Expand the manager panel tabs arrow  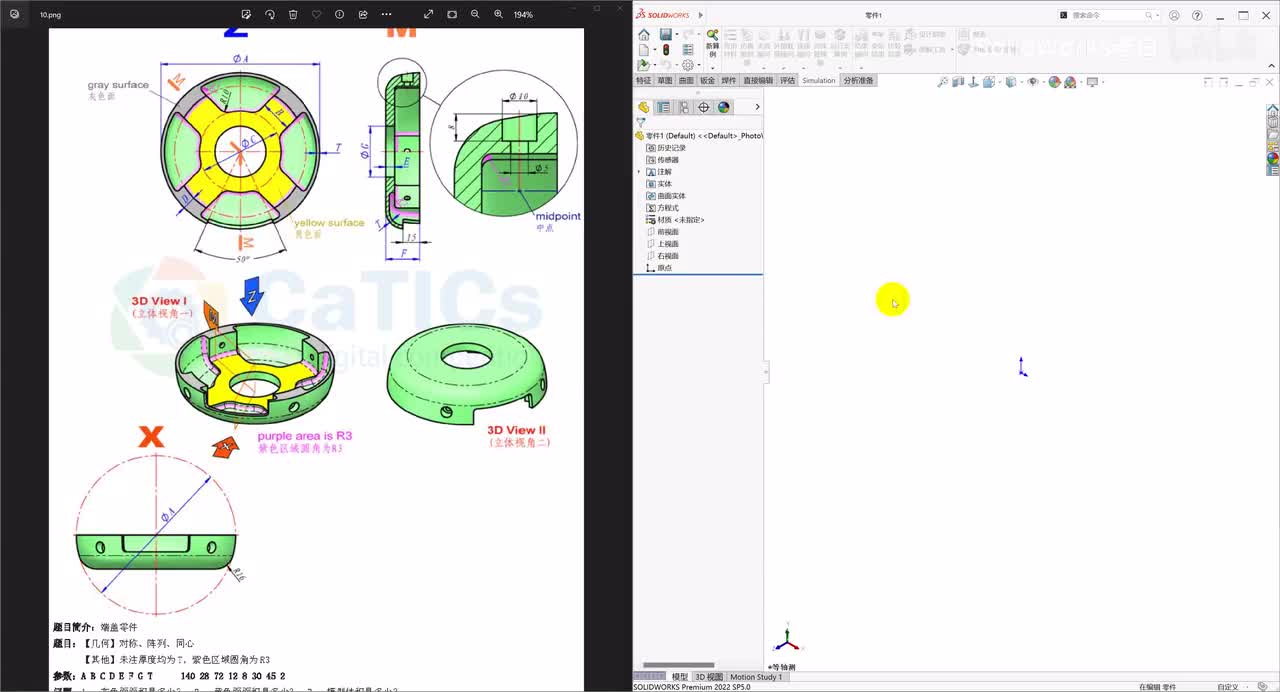click(757, 107)
